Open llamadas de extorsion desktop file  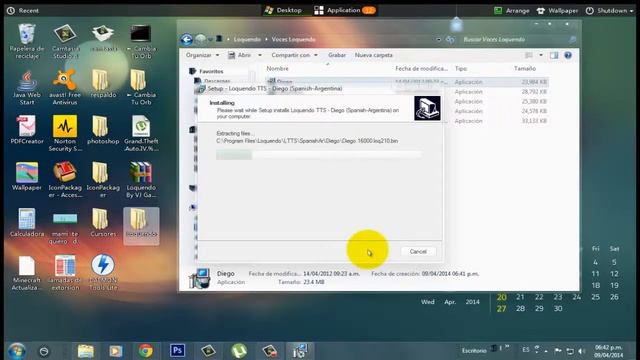point(65,273)
